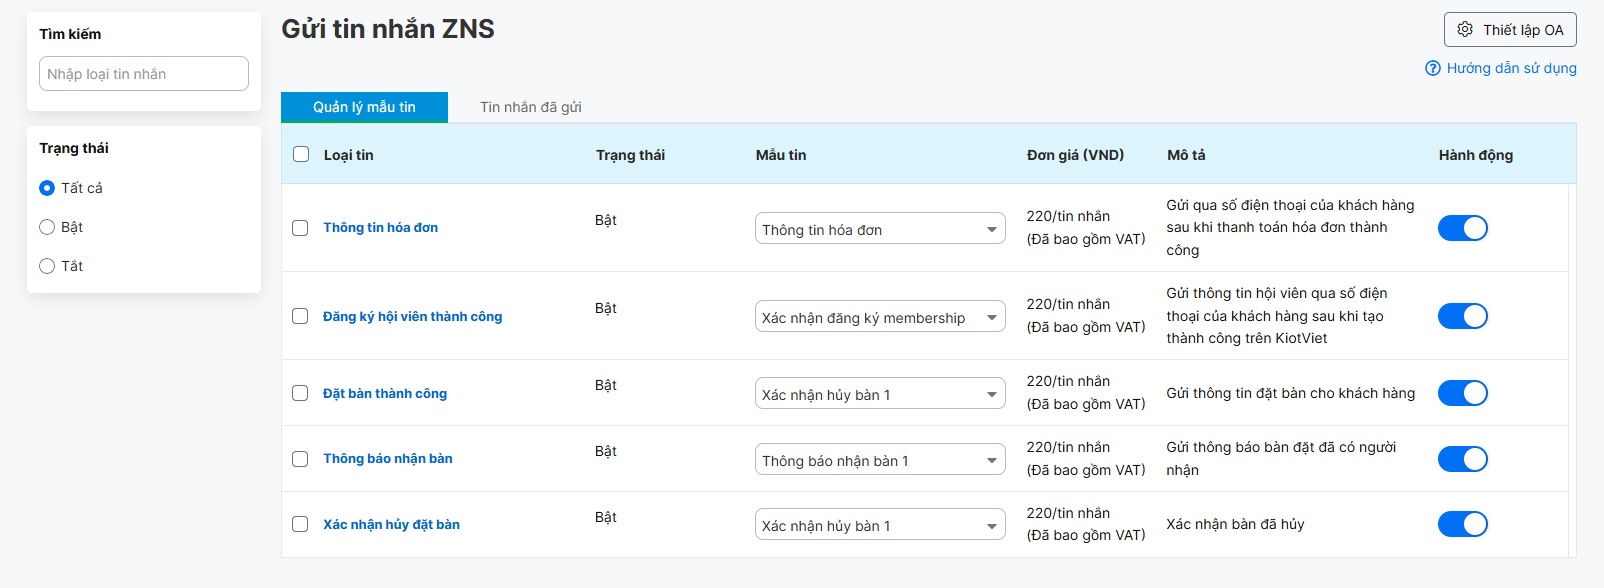Open Đăng ký hội viên thành công link
This screenshot has height=588, width=1604.
[412, 316]
